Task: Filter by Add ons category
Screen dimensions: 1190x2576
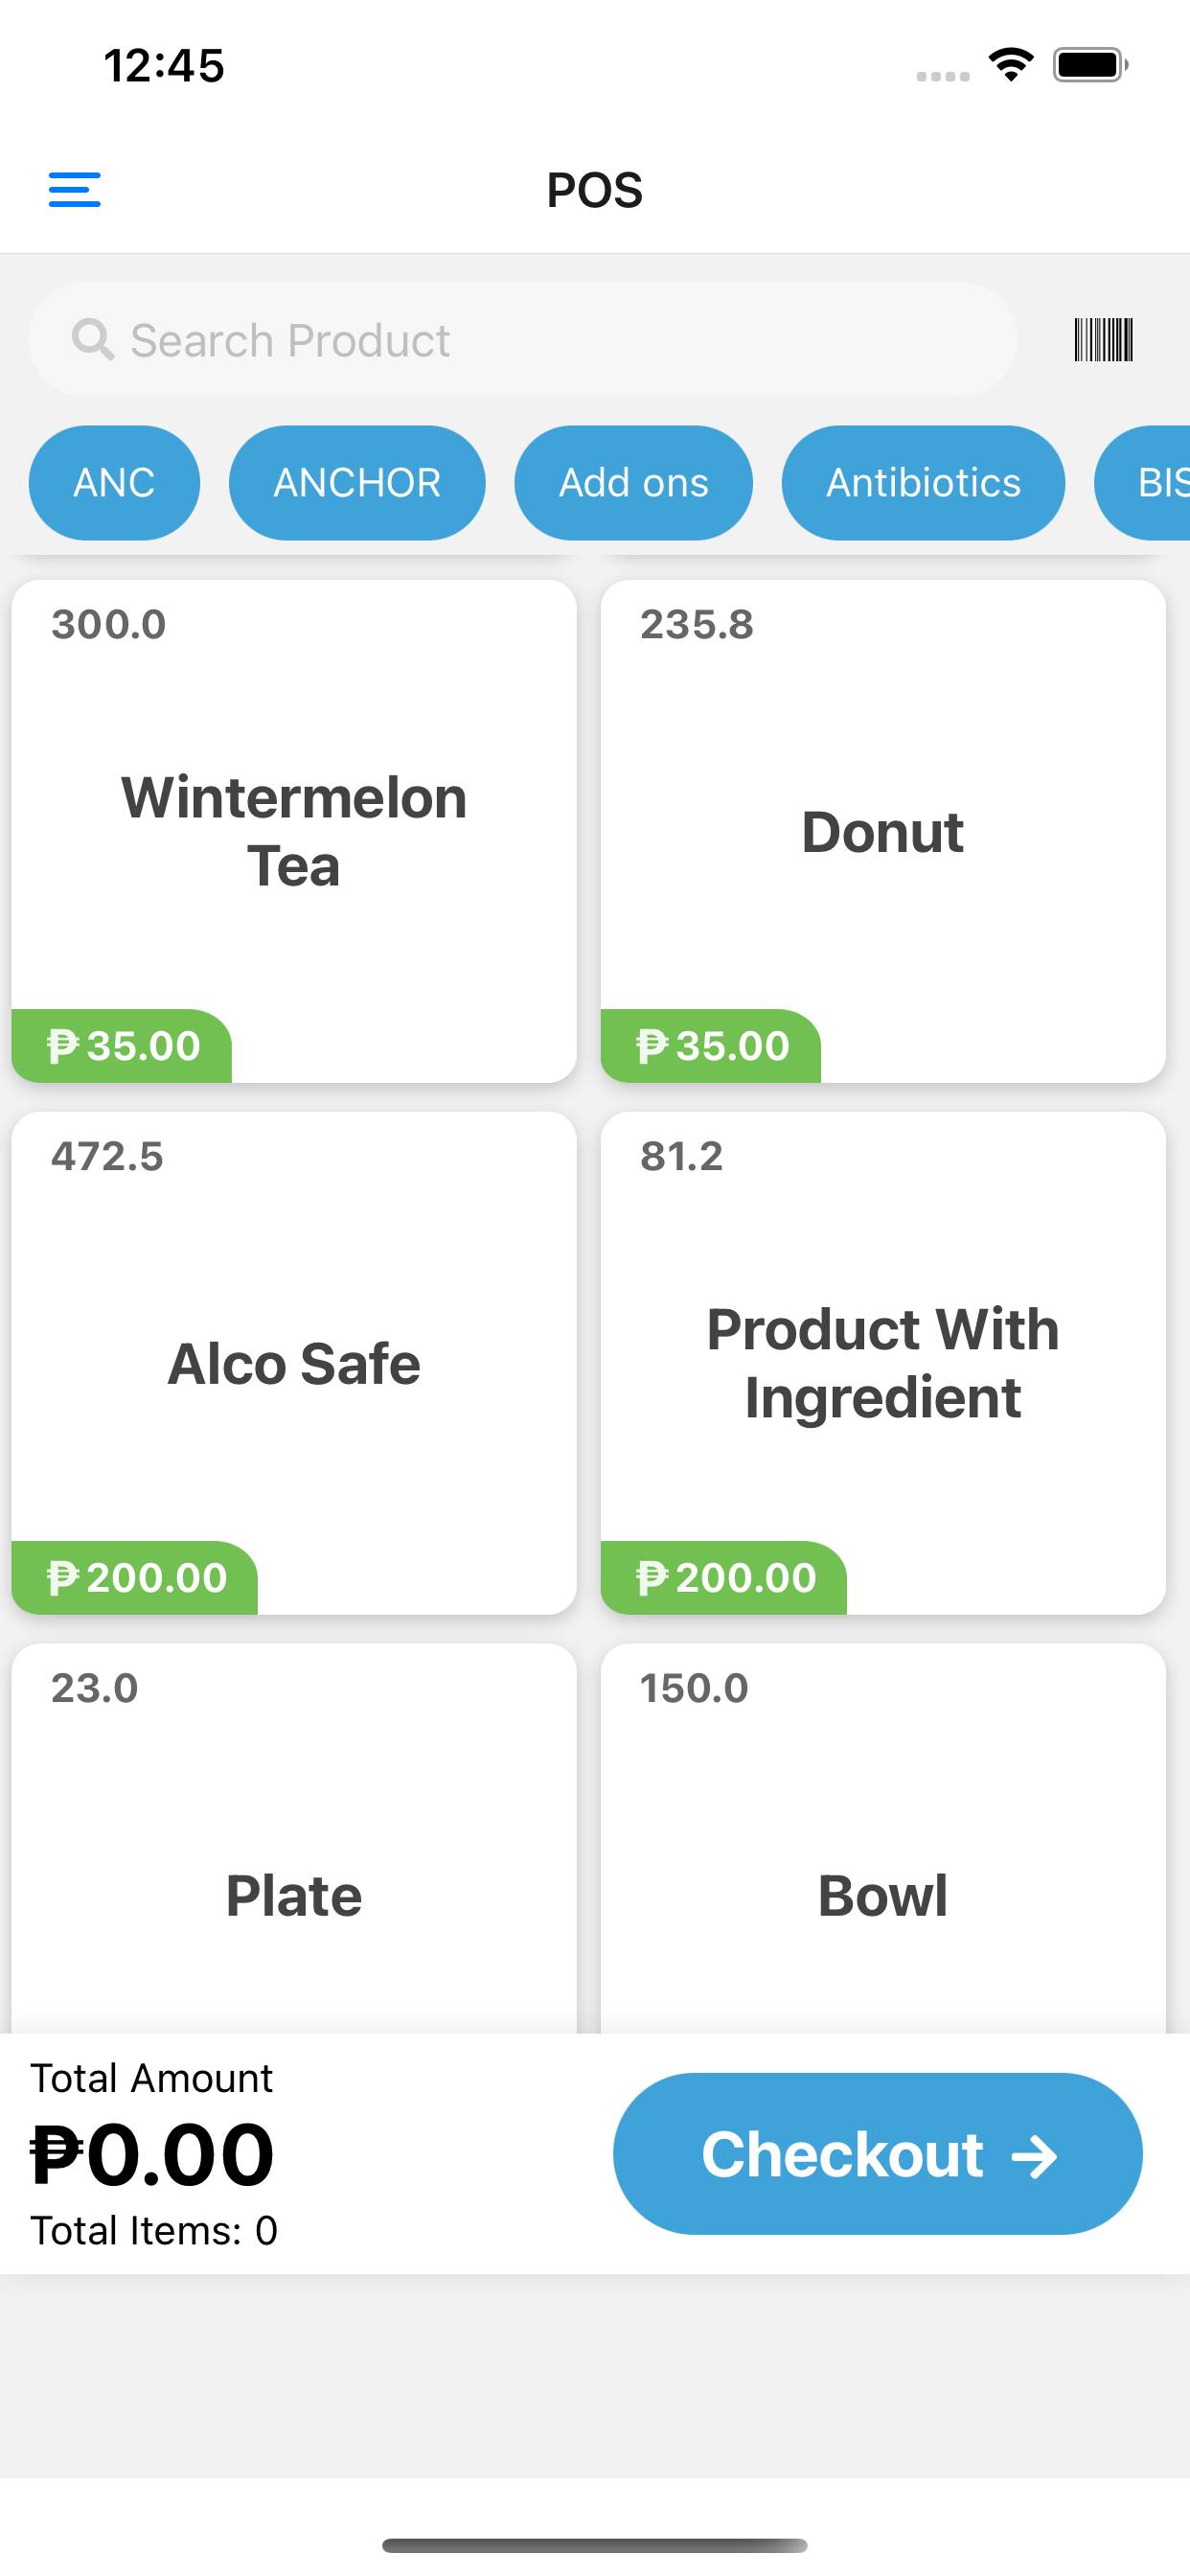Action: [x=633, y=483]
